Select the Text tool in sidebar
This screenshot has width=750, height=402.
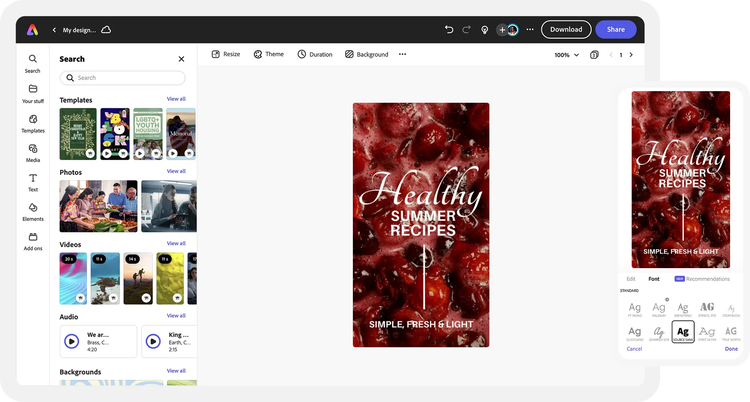point(33,182)
